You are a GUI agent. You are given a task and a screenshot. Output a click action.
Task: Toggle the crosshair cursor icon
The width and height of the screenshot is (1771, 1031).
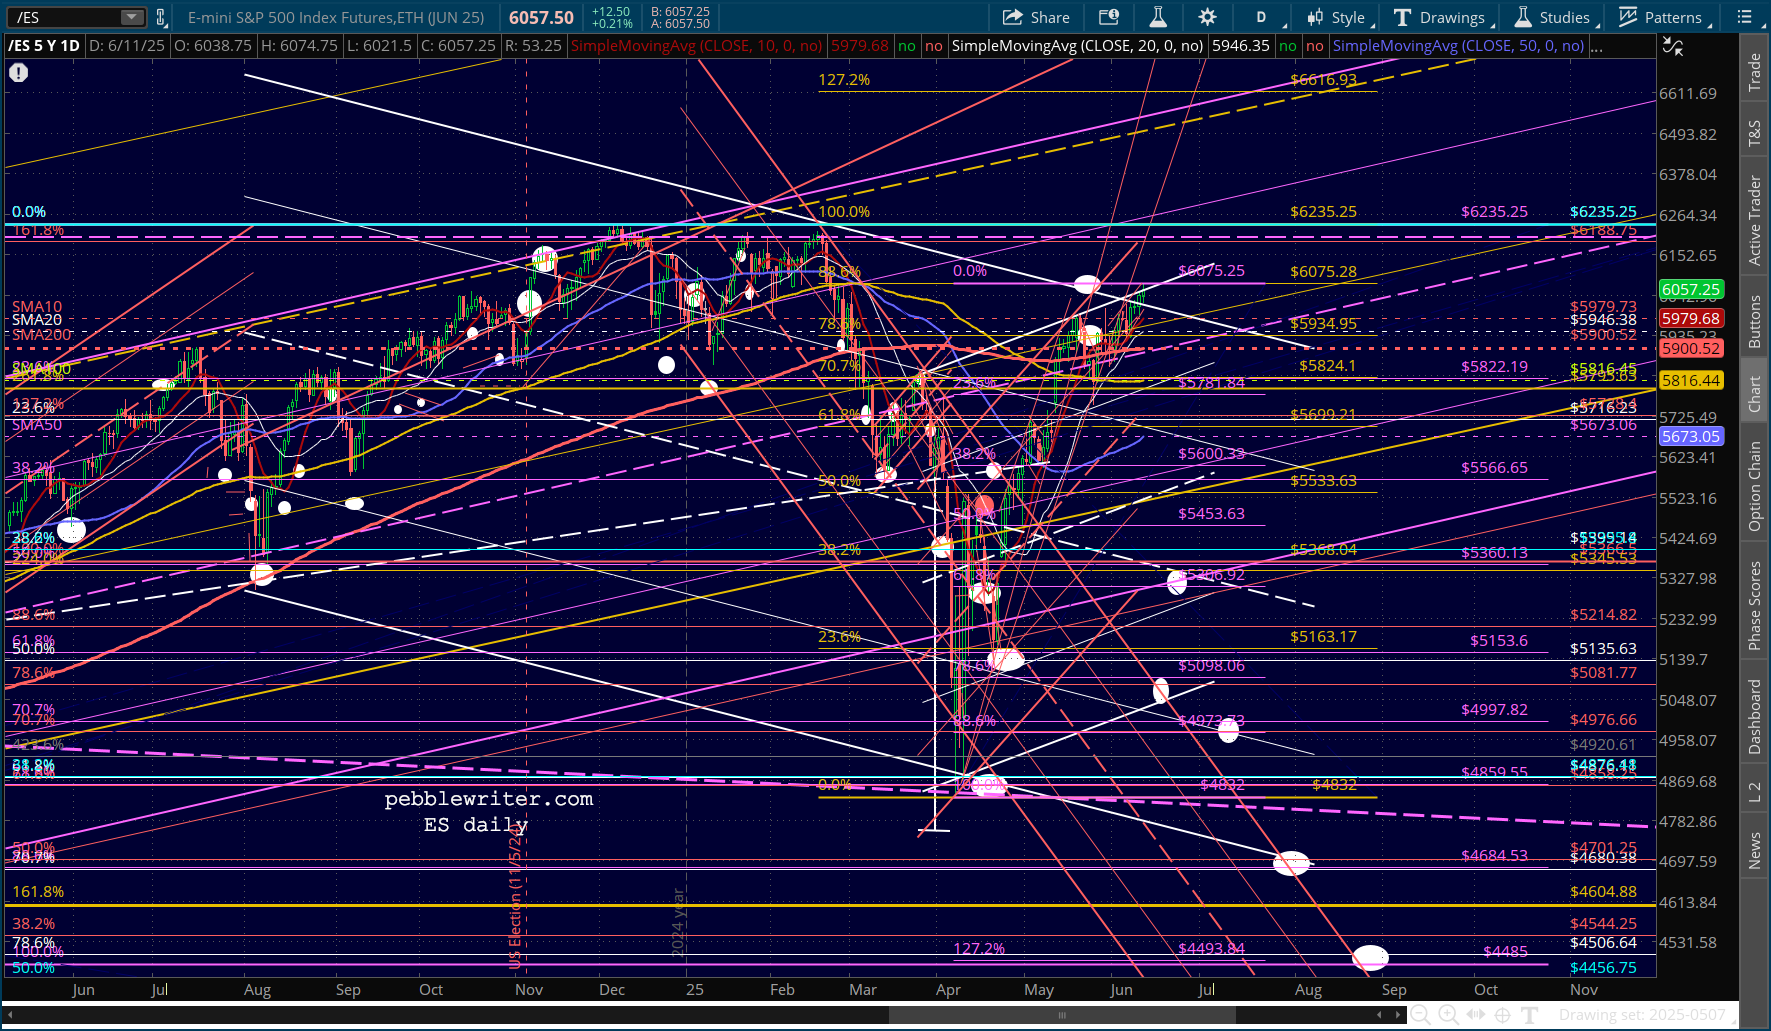coord(1502,1015)
